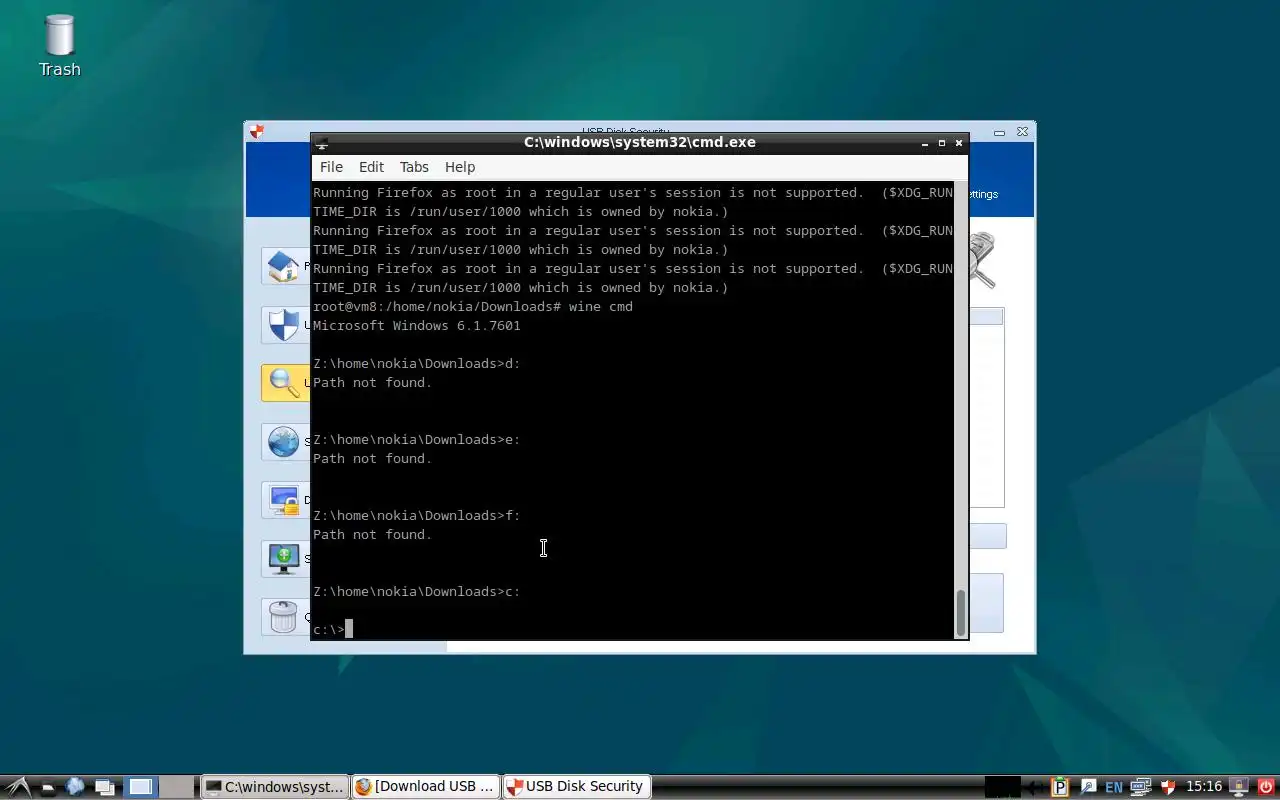
Task: Click the globe icon in USB Disk Security sidebar
Action: [284, 441]
